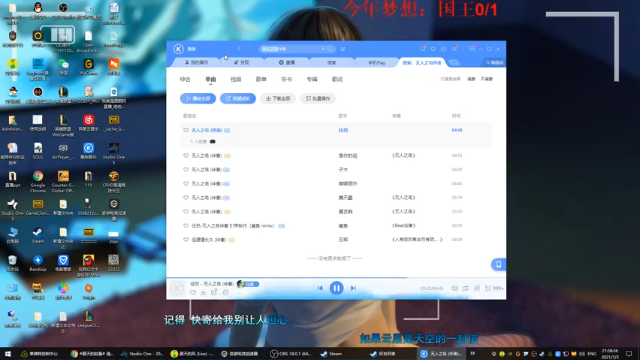Skip to the previous track

click(x=320, y=288)
